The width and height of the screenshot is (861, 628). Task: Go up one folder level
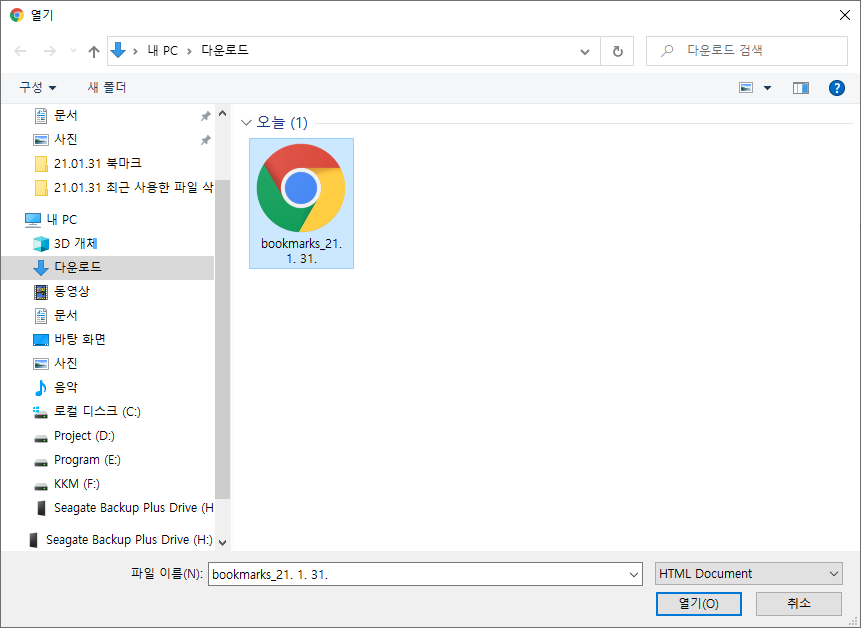94,52
